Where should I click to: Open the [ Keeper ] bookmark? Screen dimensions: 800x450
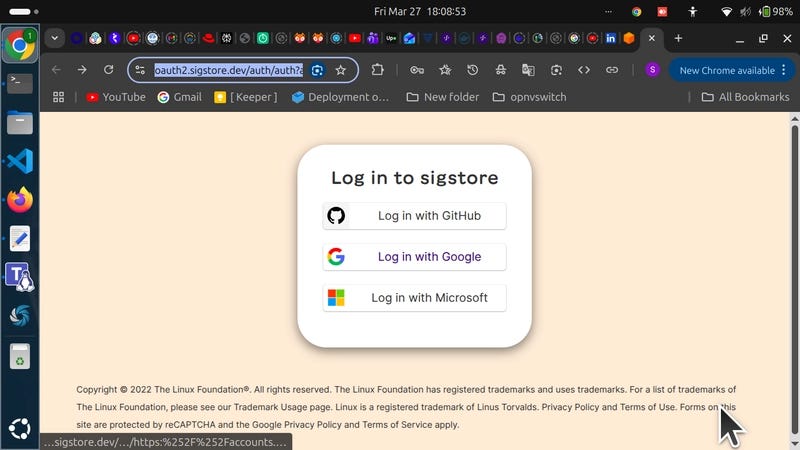click(246, 97)
